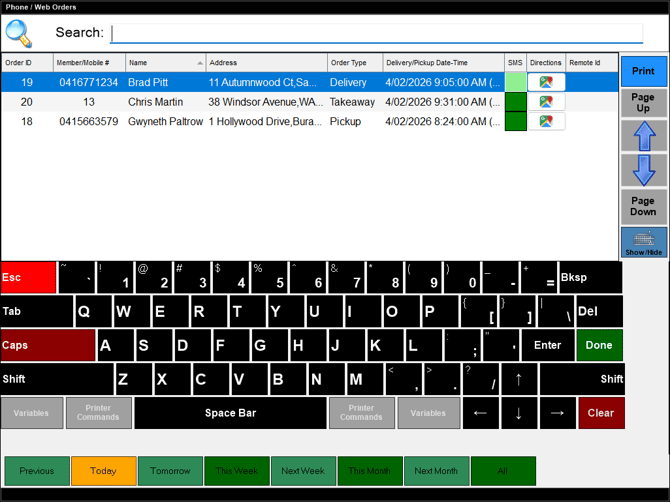Sort by the Order ID column header

pyautogui.click(x=27, y=63)
